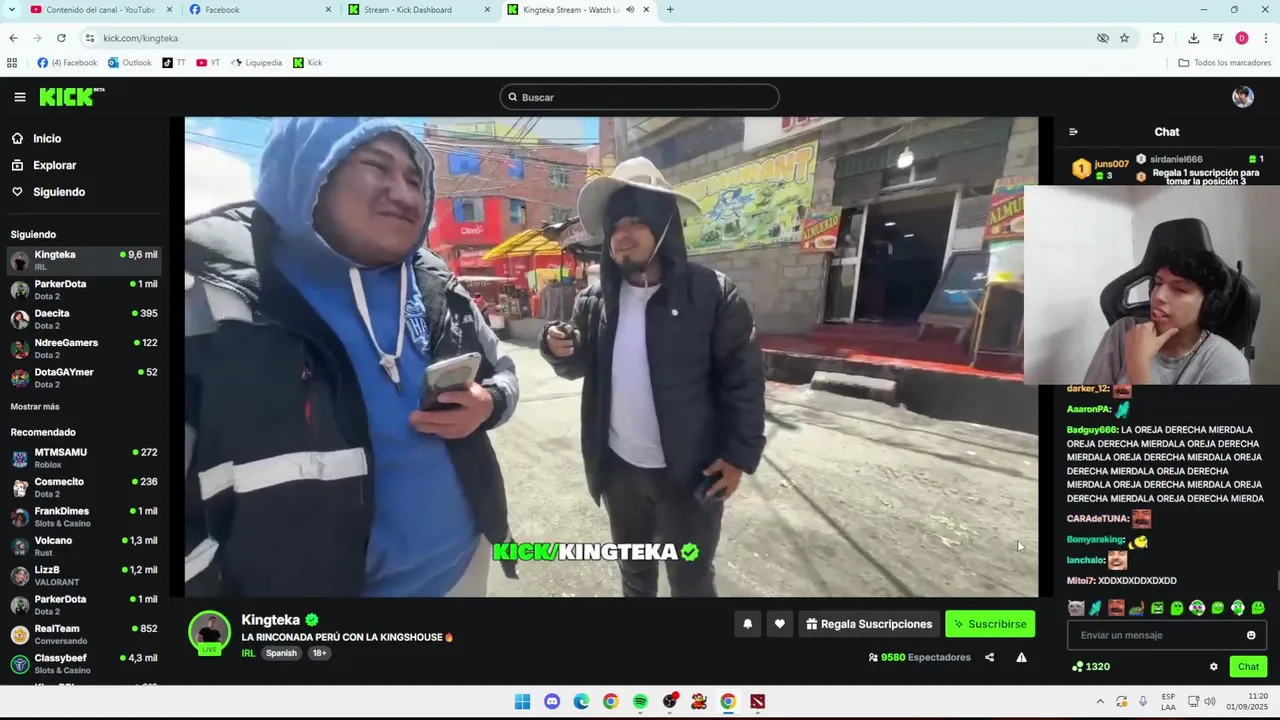Switch to the Facebook tab
Screen dimensions: 1280x720
(x=260, y=10)
